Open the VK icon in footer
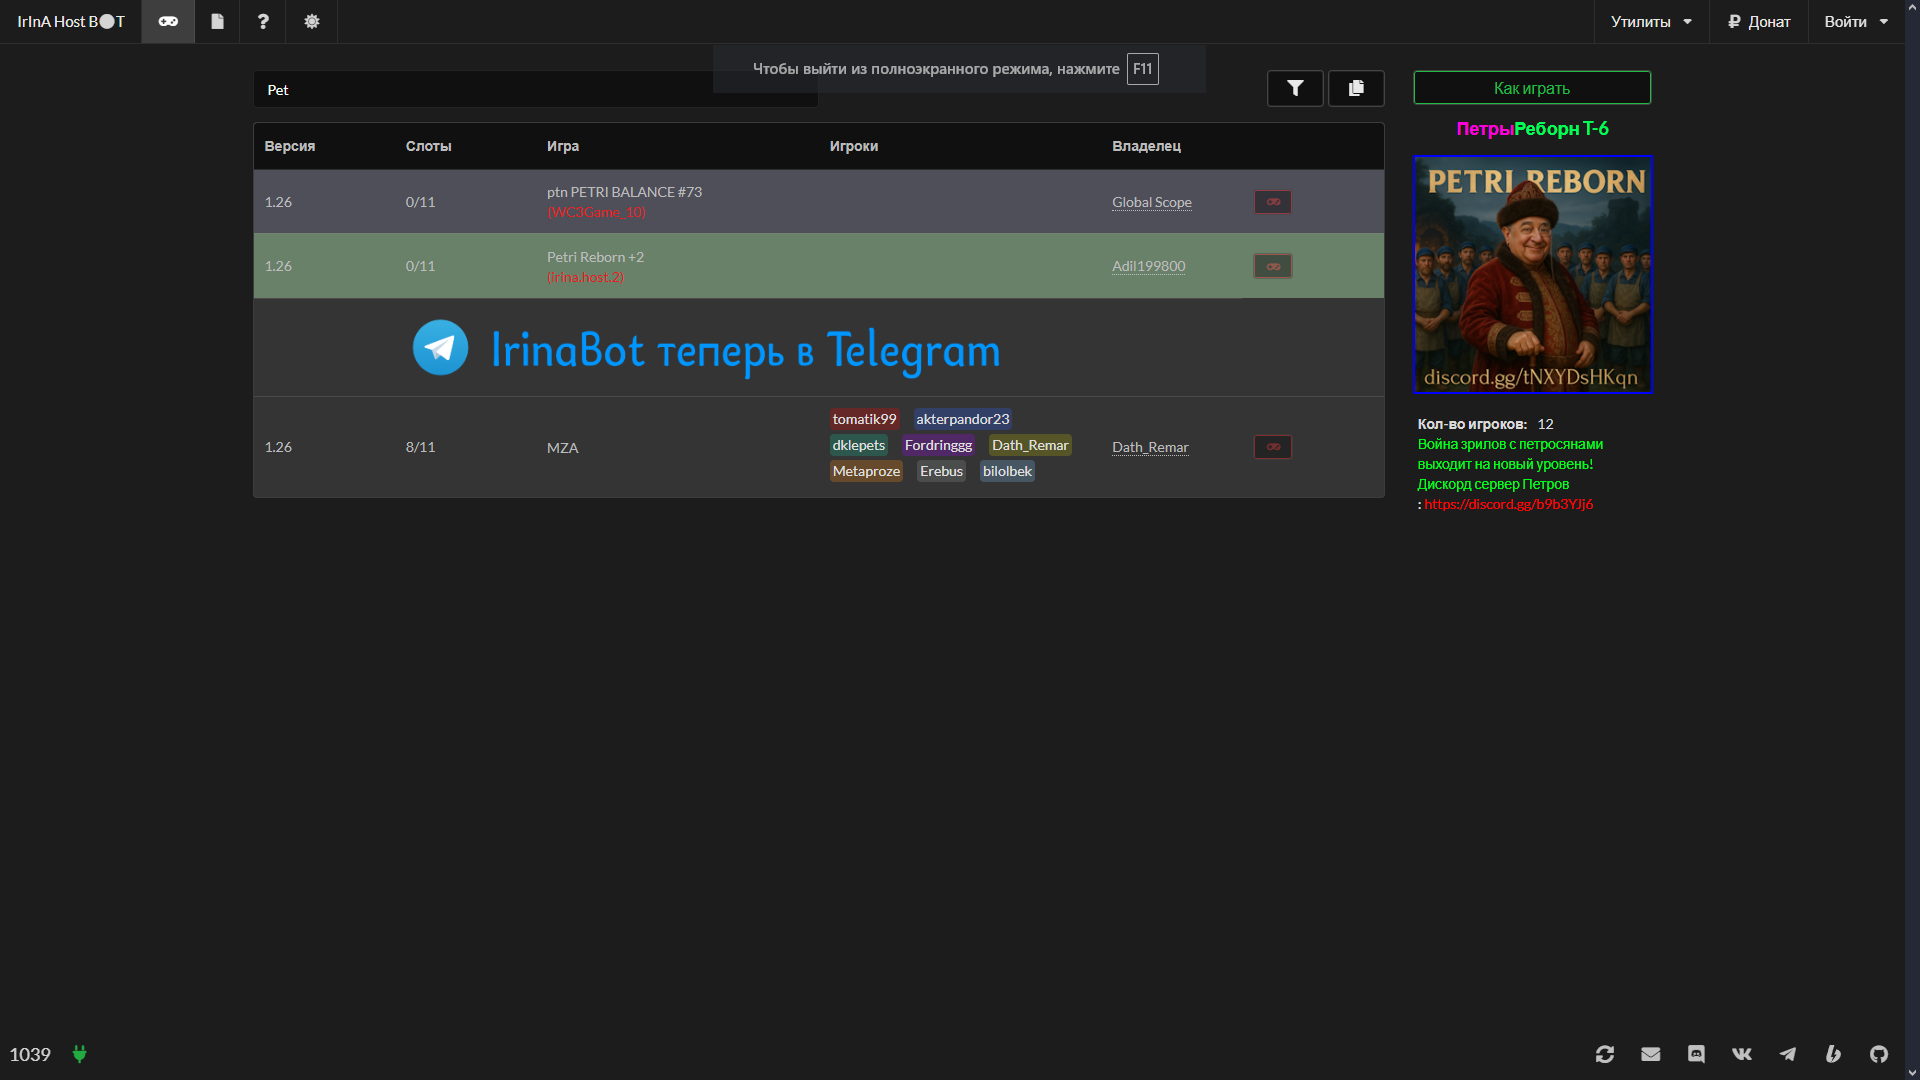The image size is (1920, 1080). (x=1742, y=1054)
